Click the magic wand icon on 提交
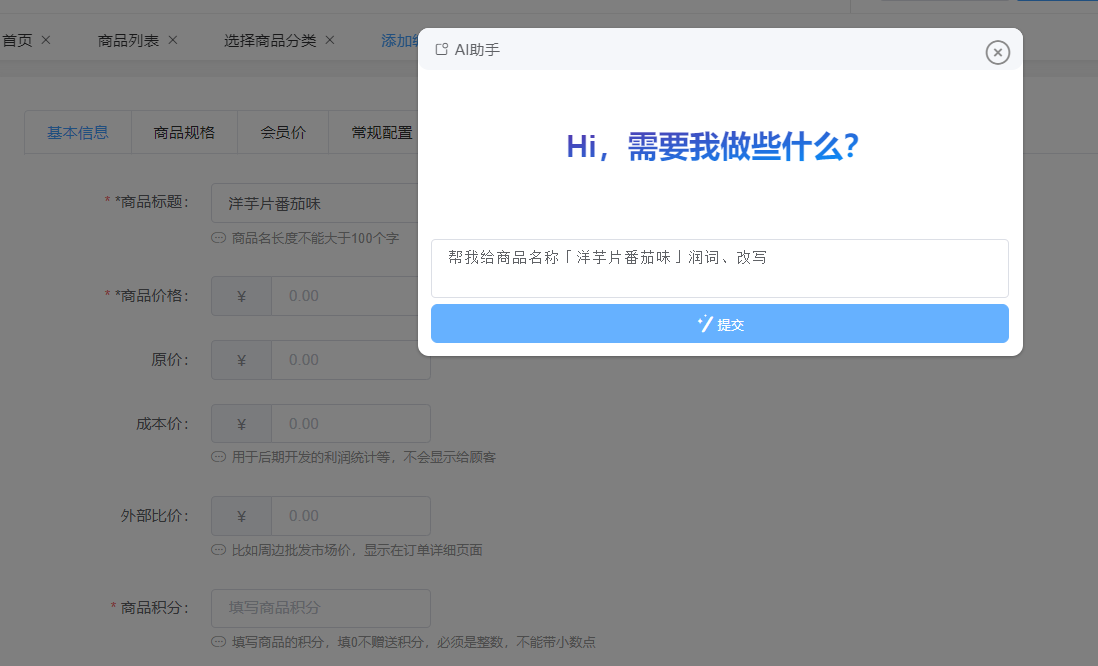 (x=705, y=324)
